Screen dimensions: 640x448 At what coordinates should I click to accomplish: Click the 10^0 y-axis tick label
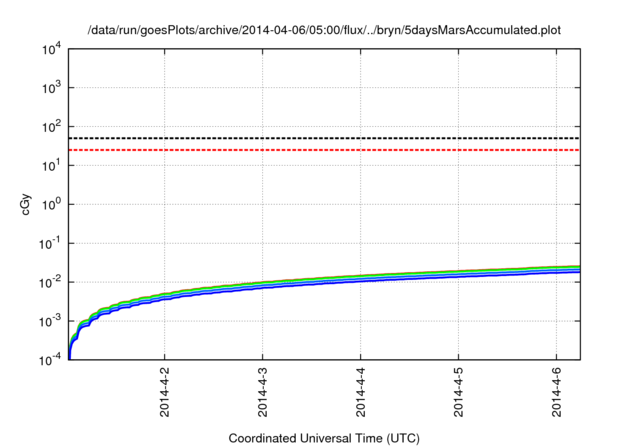[x=51, y=205]
